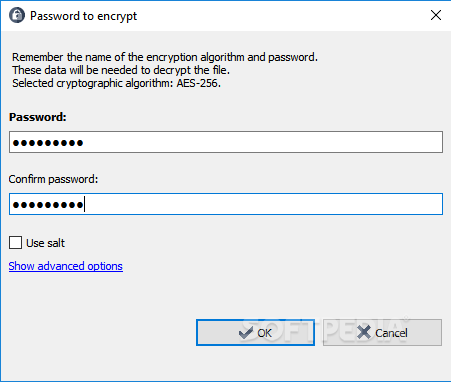The width and height of the screenshot is (451, 382).
Task: Confirm the password with OK button
Action: 255,332
